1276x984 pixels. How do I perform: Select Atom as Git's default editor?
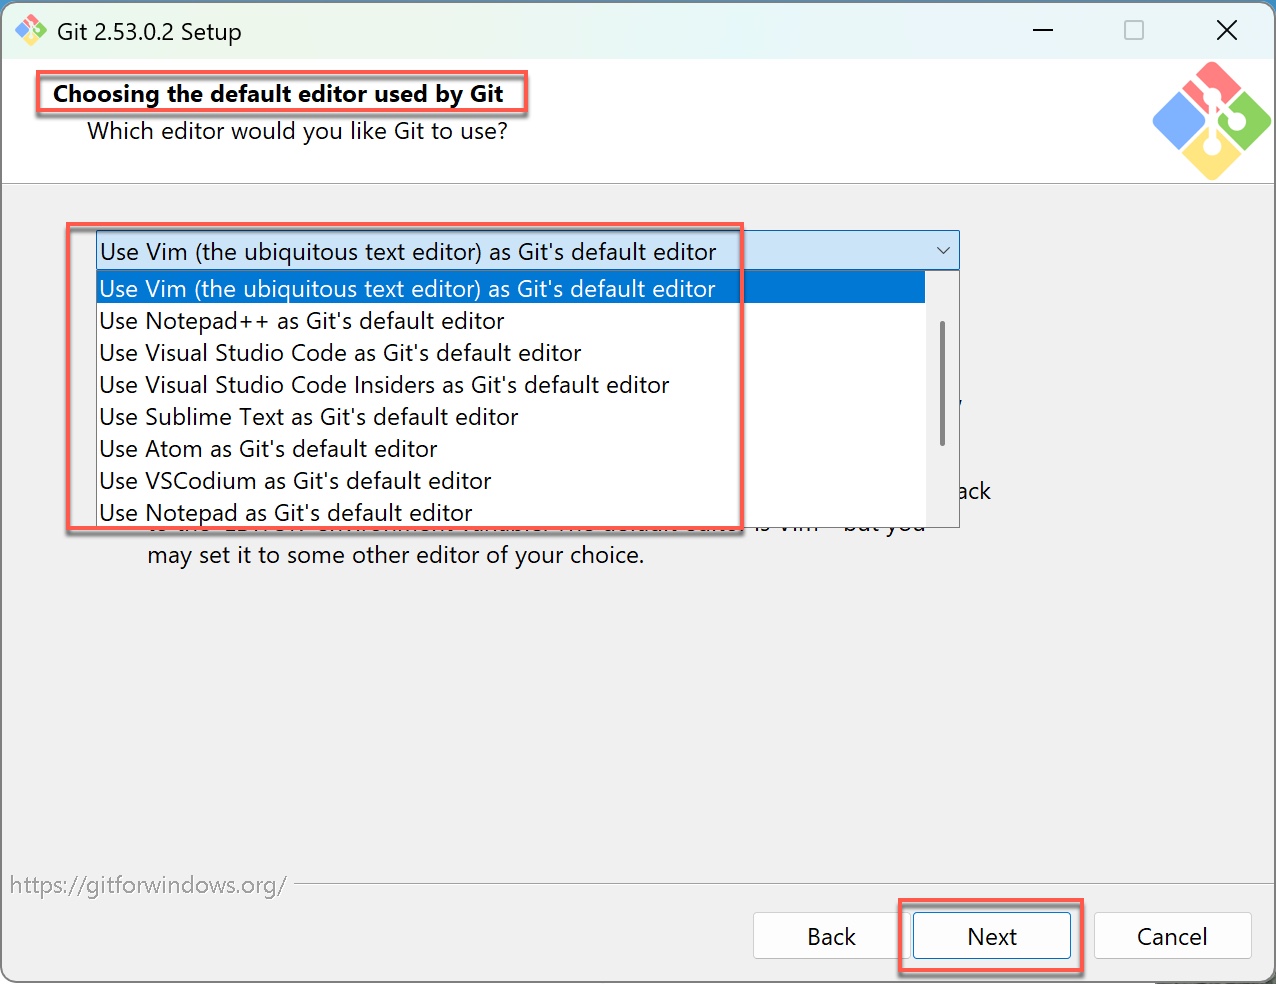tap(268, 449)
